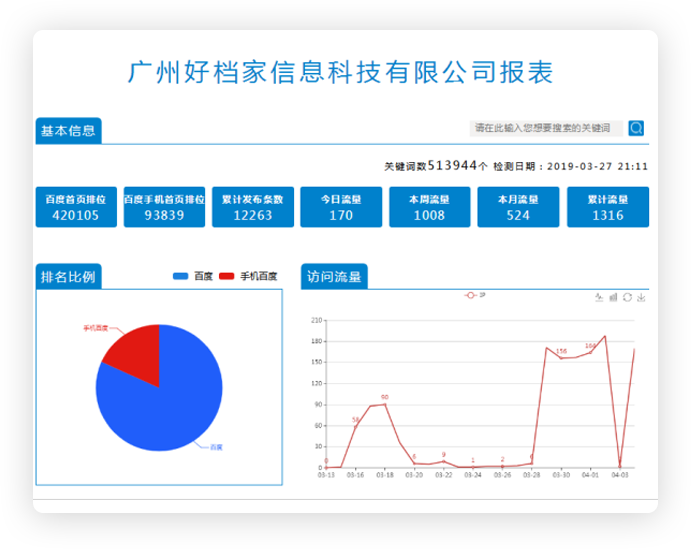Click the 156 data point label
Image resolution: width=691 pixels, height=549 pixels.
click(561, 351)
